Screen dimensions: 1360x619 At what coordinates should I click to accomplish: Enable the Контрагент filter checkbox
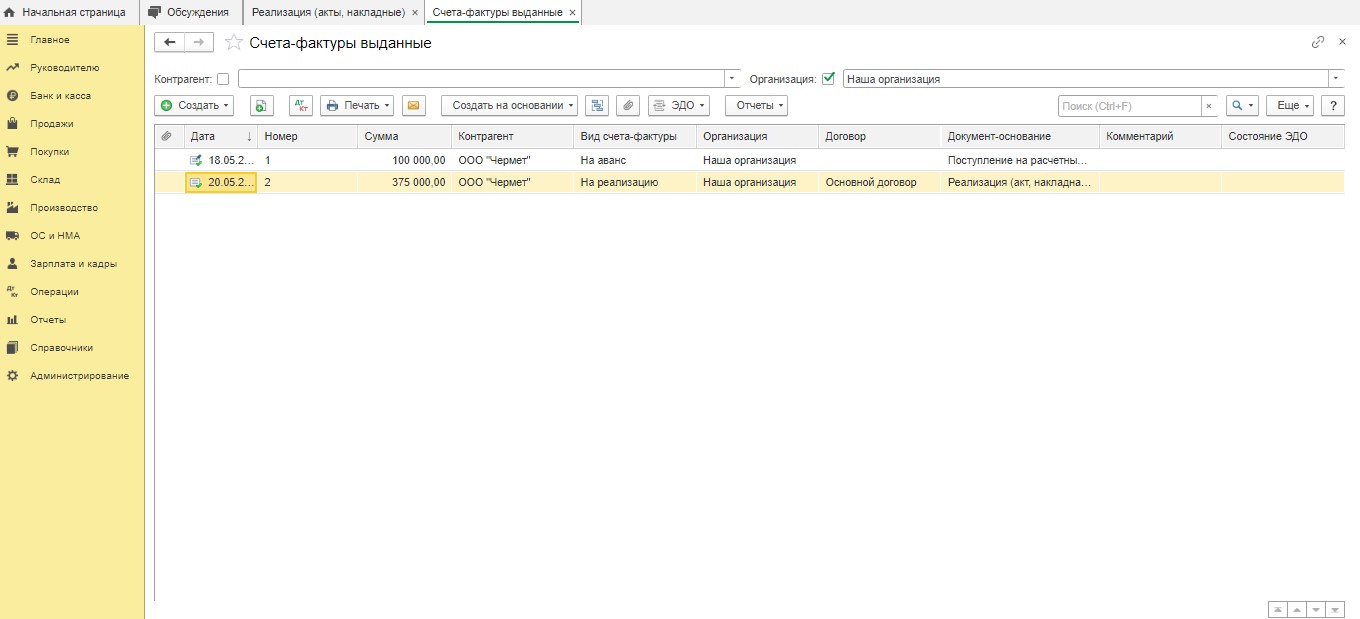point(223,79)
